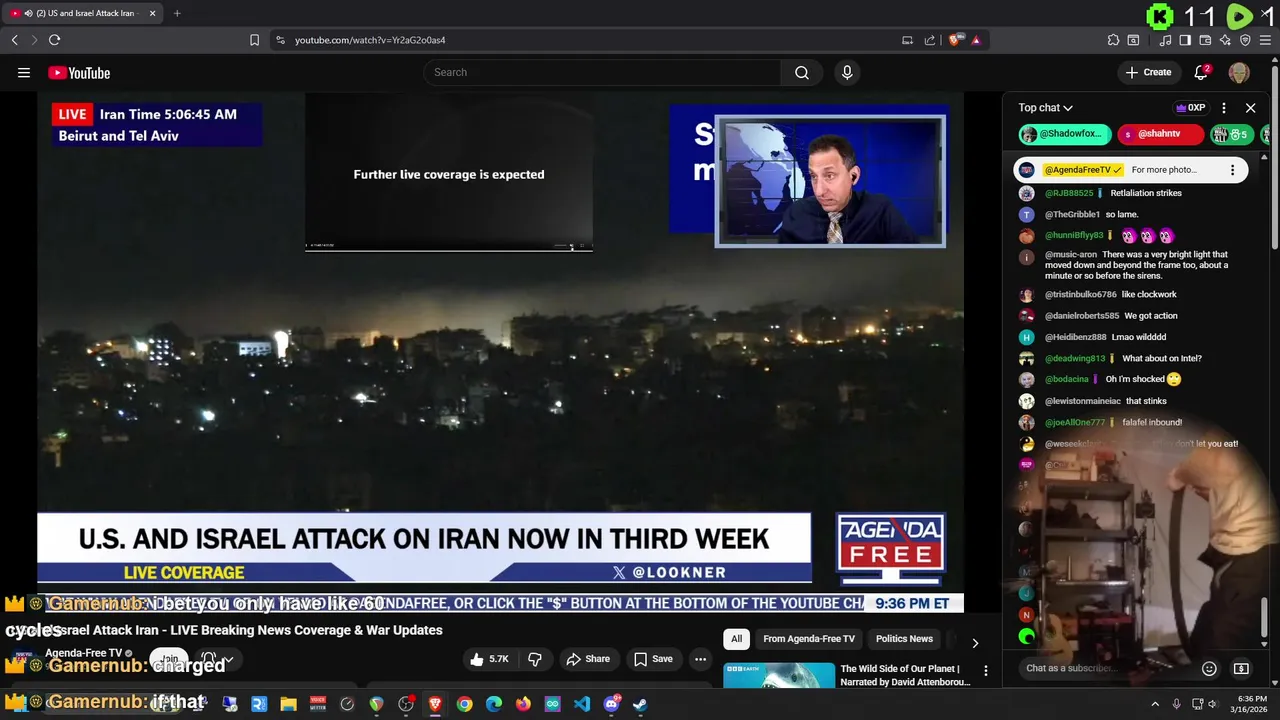1280x720 pixels.
Task: Show more filter chips with right arrow
Action: [975, 643]
